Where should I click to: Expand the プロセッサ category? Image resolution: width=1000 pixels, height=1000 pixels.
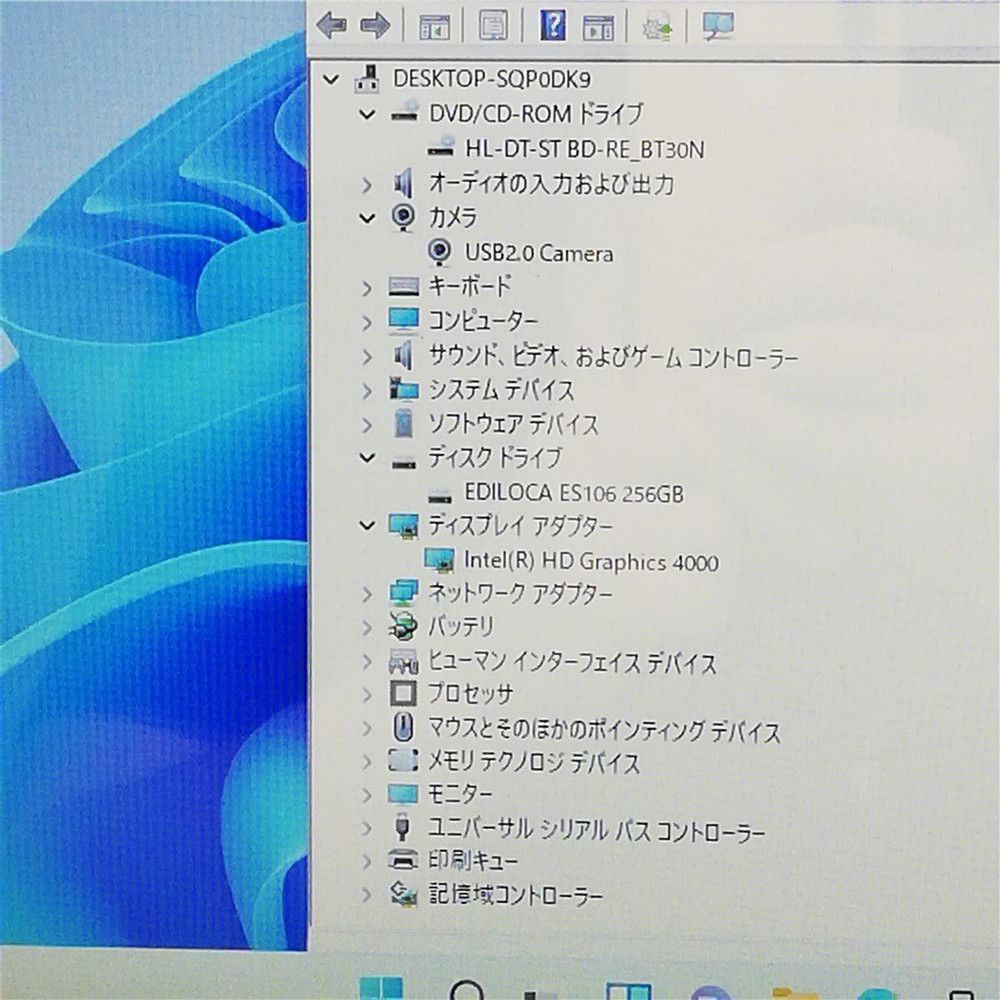(x=367, y=695)
